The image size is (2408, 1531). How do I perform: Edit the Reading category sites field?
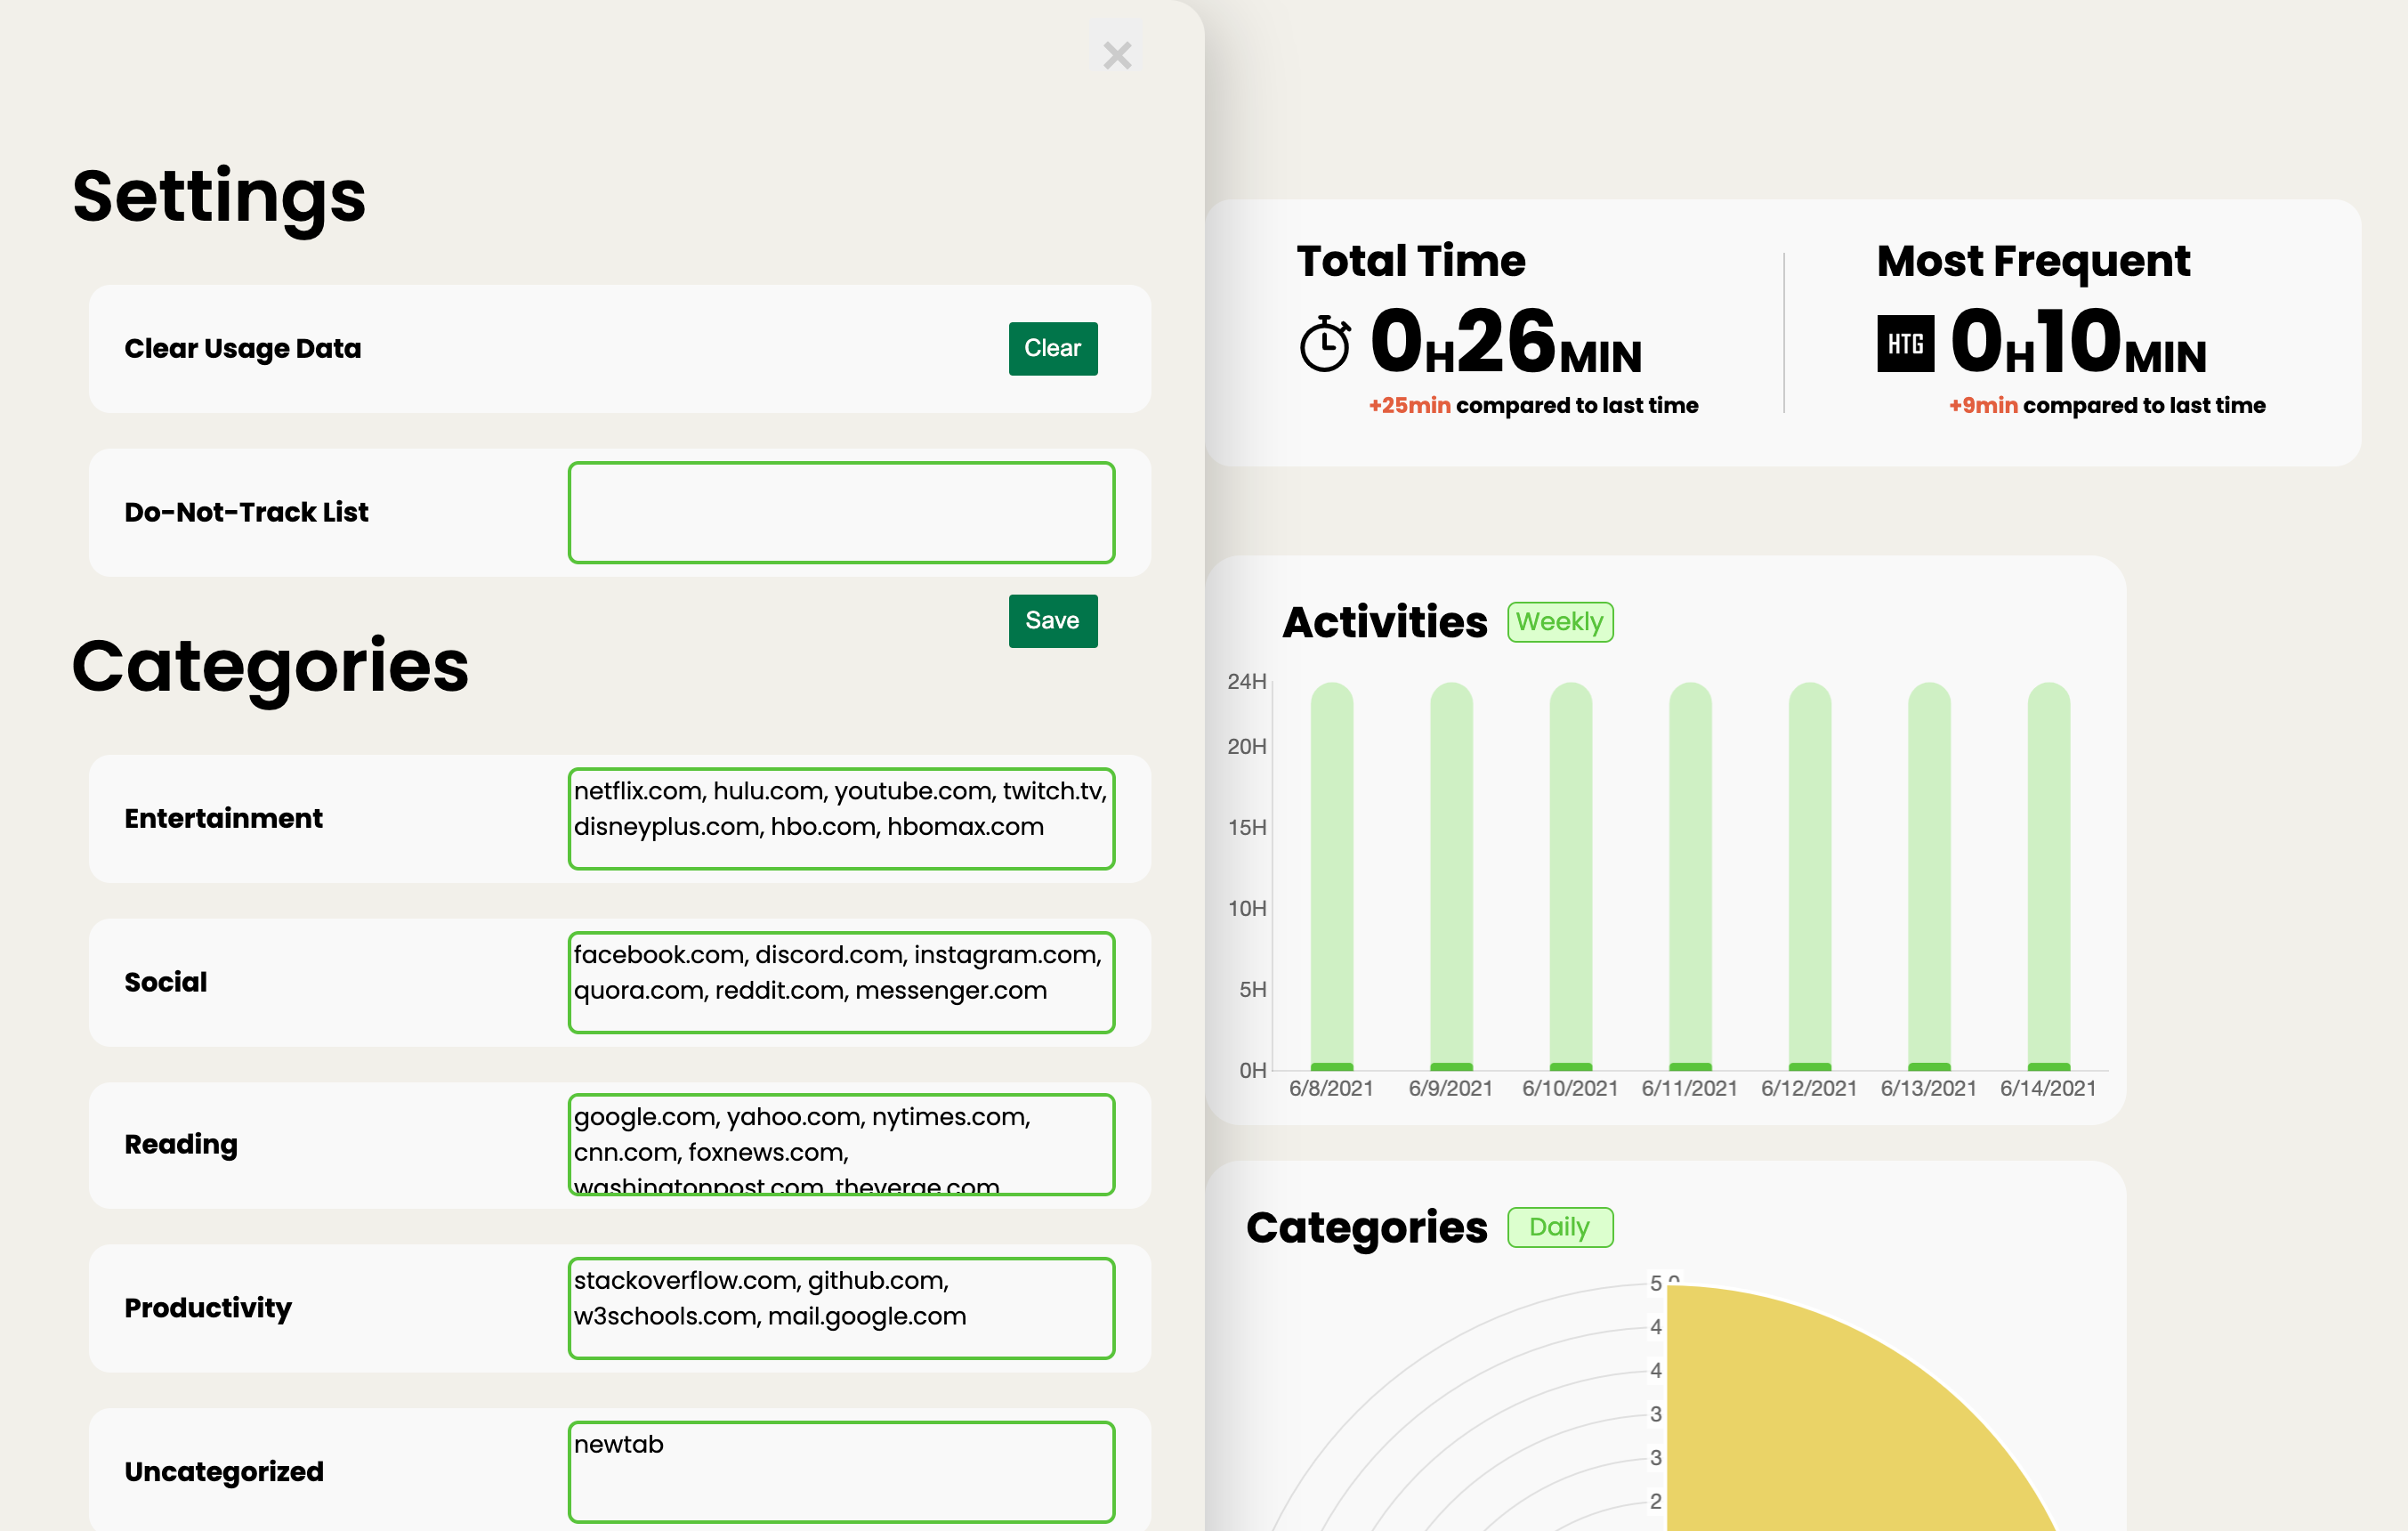tap(841, 1144)
